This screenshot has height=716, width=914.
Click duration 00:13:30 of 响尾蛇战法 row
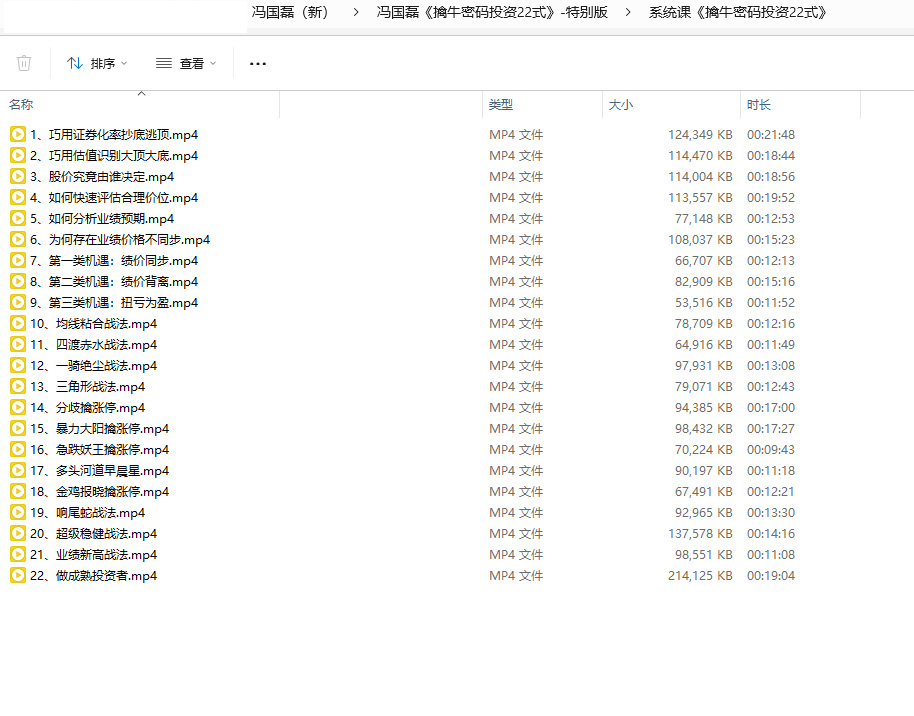pos(771,513)
